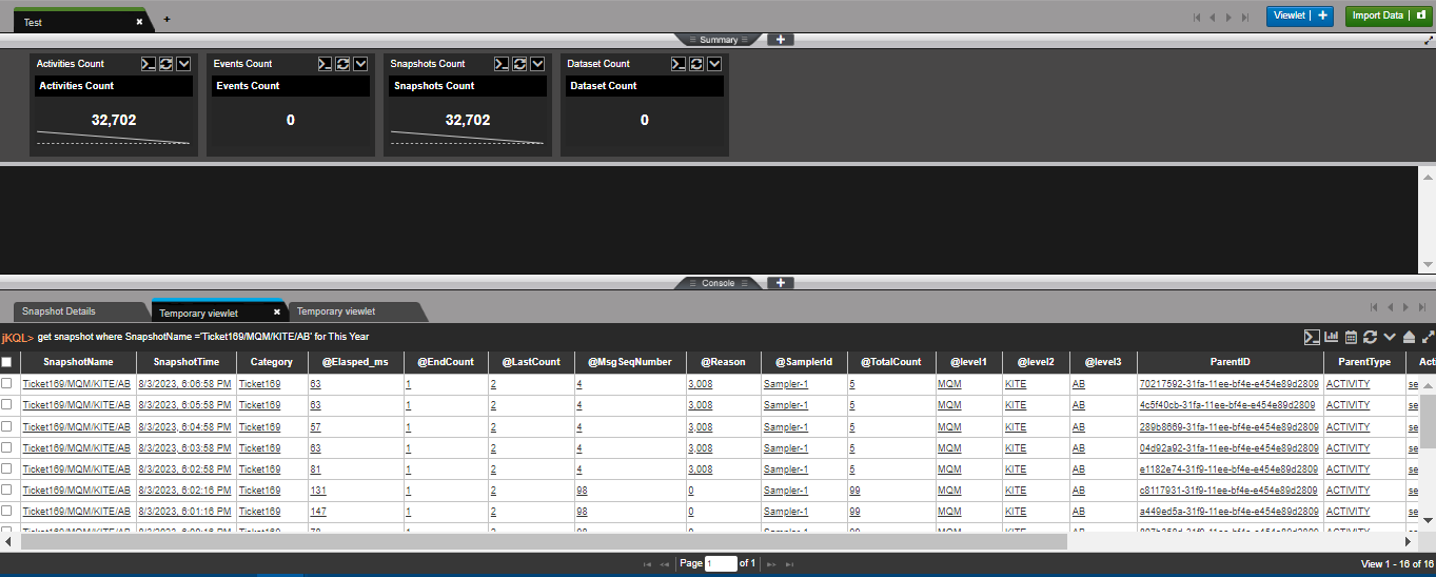Open jKQL console icon in results toolbar
1437x577 pixels.
[x=1311, y=337]
